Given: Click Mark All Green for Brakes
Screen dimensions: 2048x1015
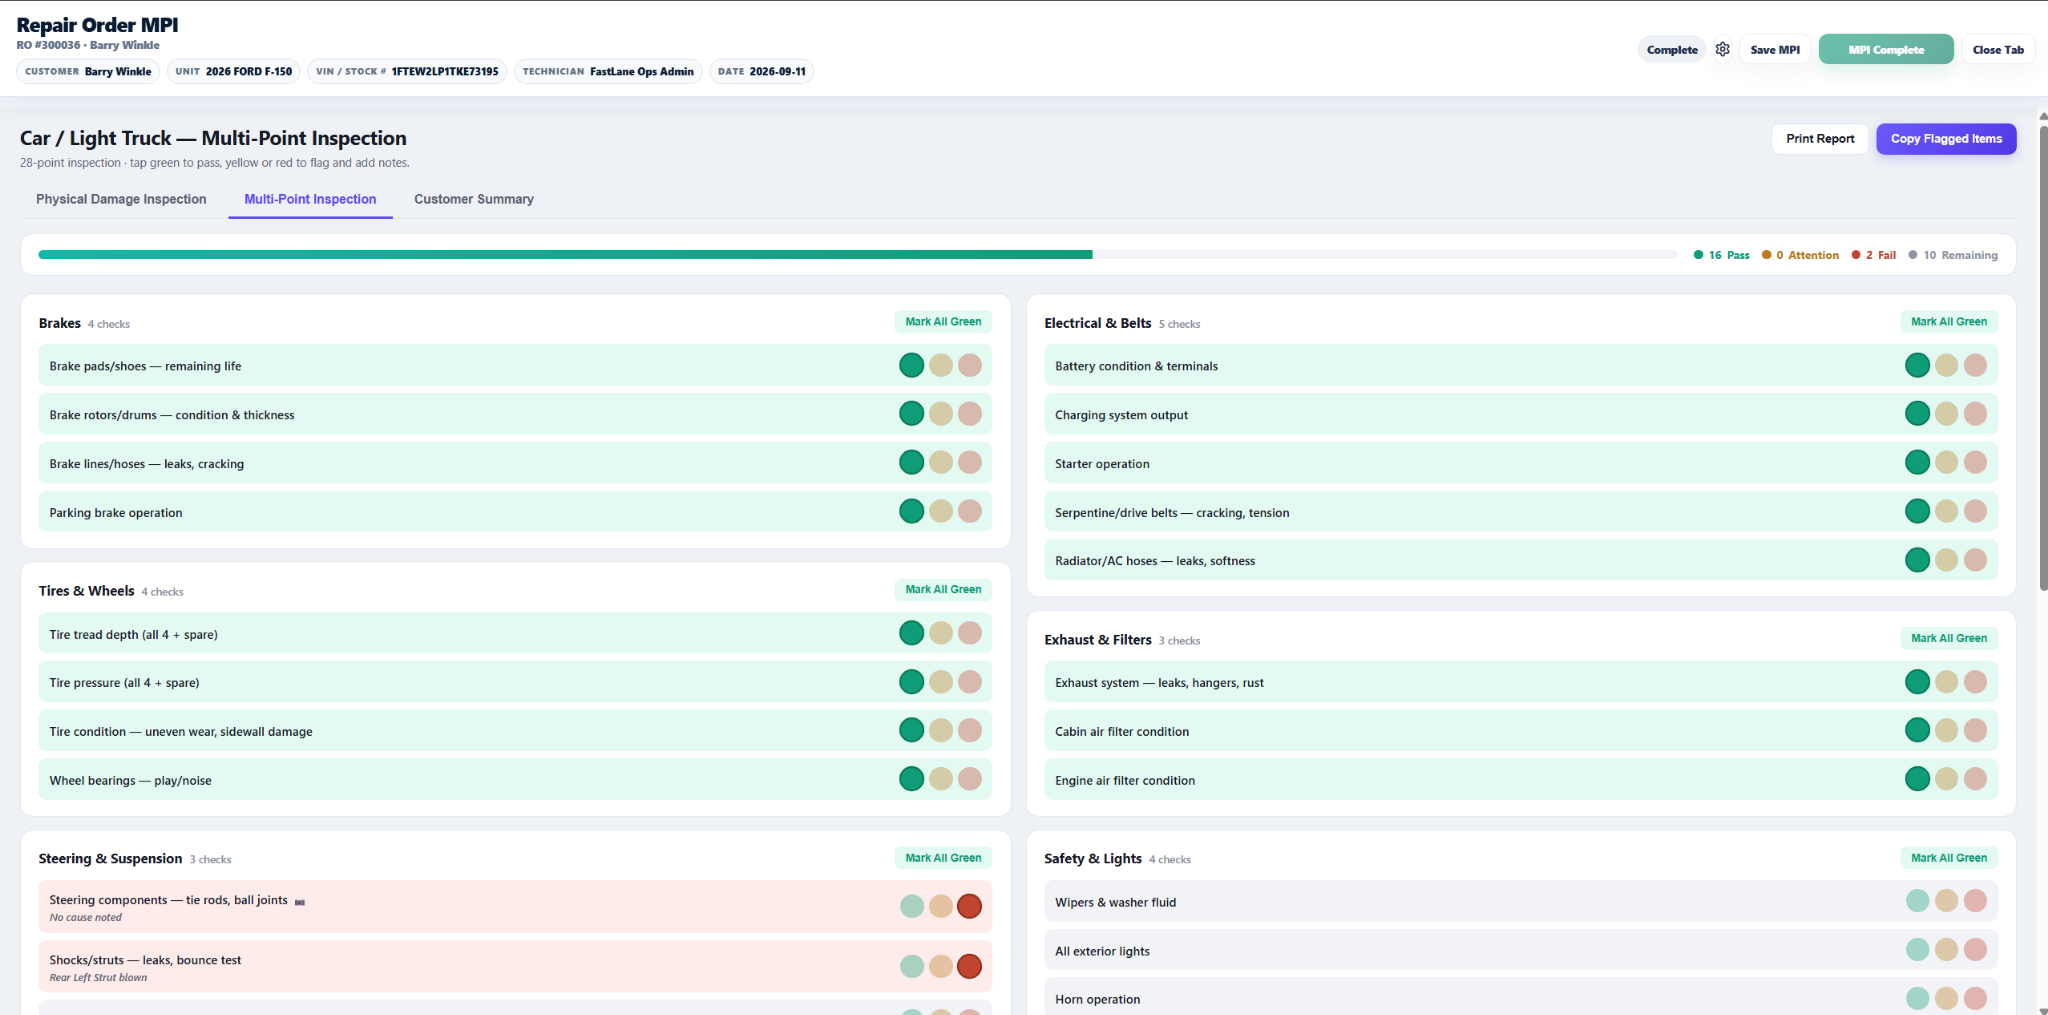Looking at the screenshot, I should 943,322.
